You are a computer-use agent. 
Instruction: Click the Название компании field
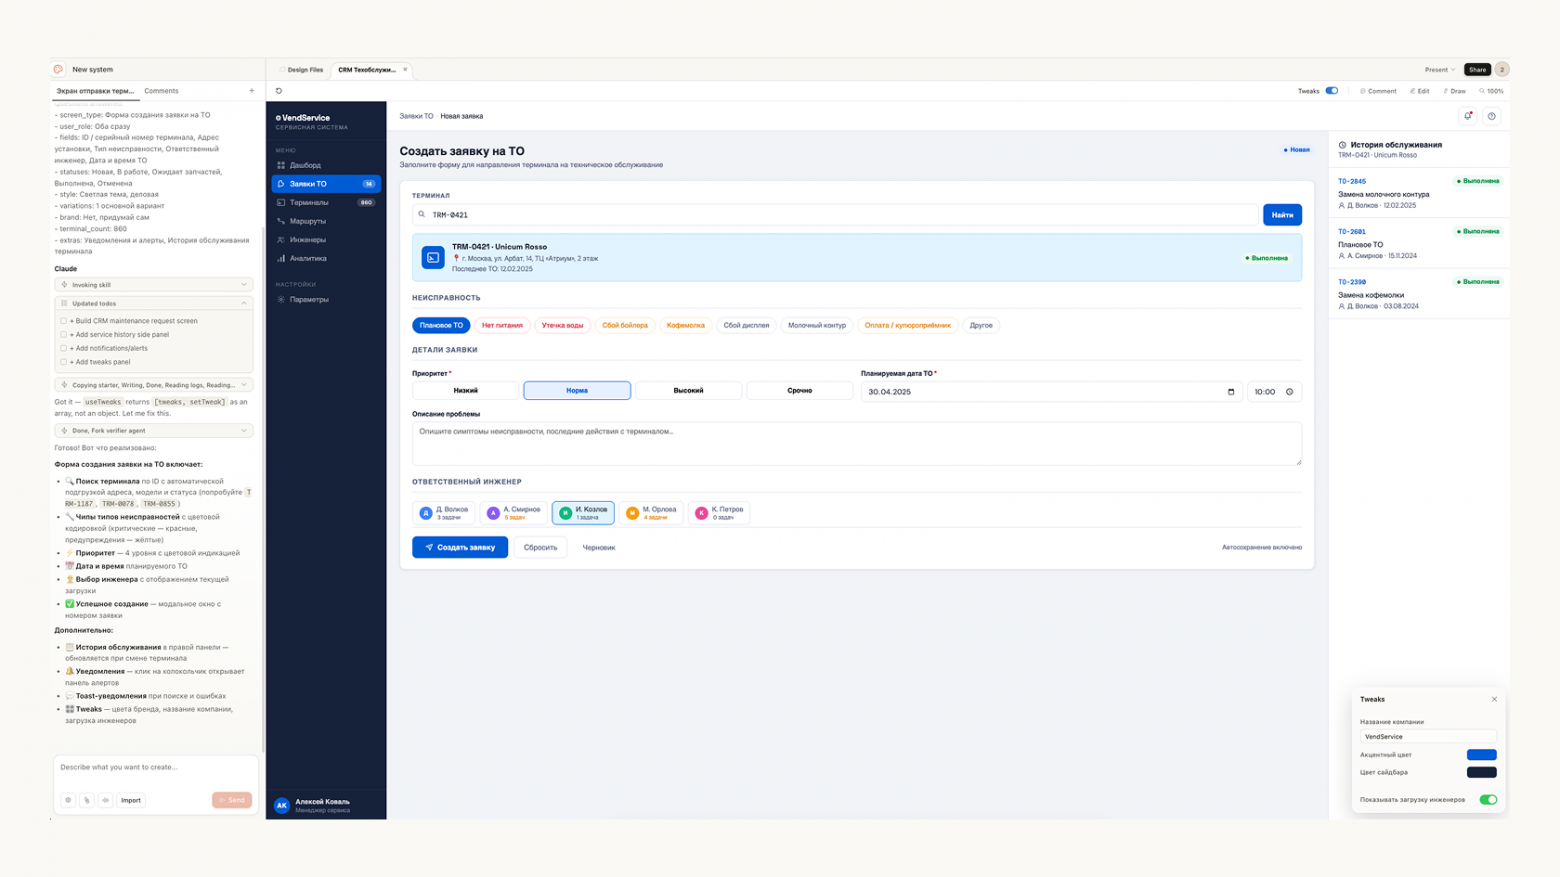pyautogui.click(x=1428, y=737)
